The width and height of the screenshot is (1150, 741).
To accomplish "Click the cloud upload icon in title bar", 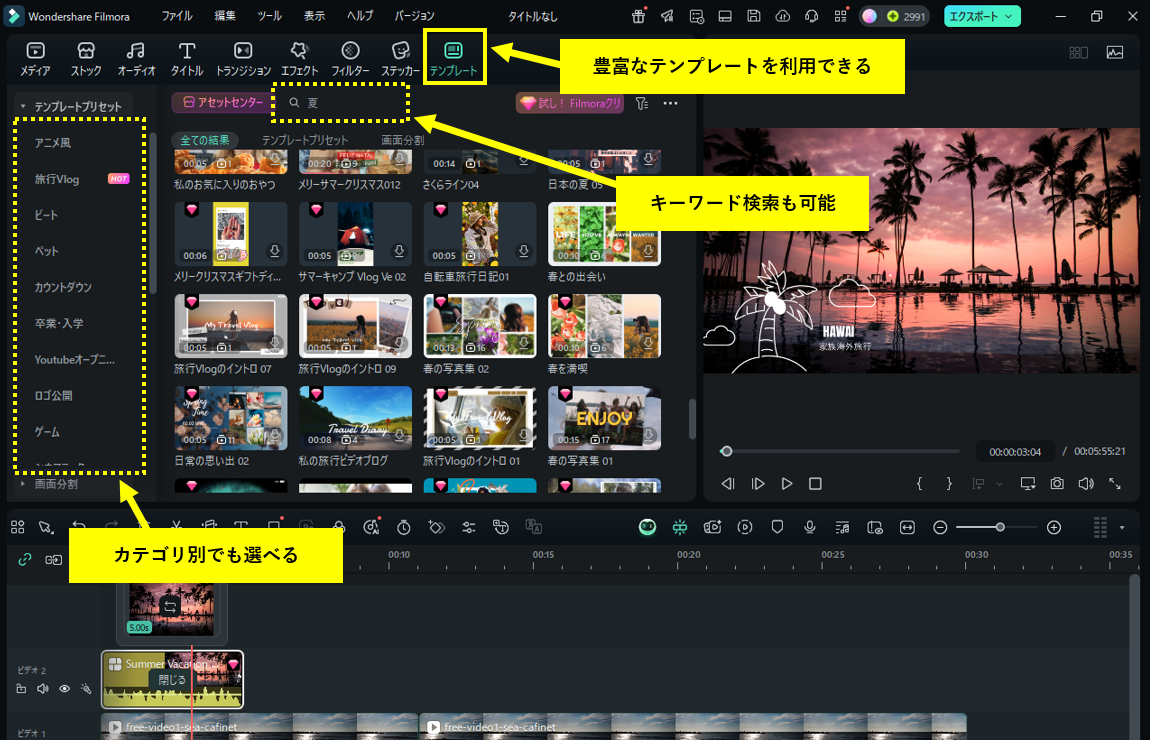I will [x=783, y=16].
